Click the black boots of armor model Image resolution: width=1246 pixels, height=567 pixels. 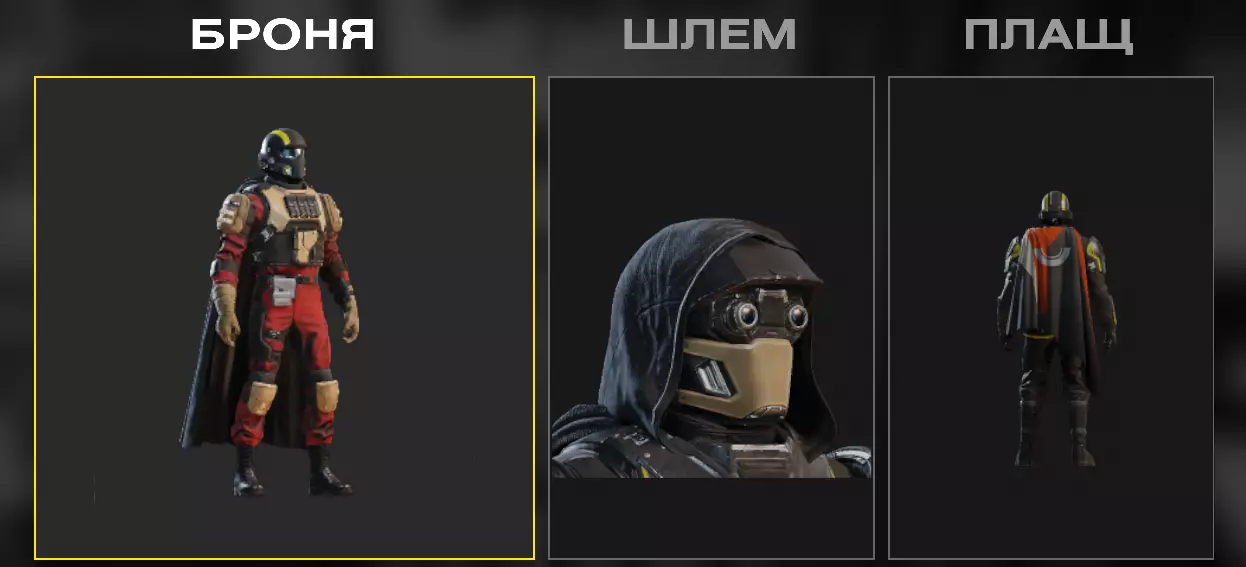(292, 472)
